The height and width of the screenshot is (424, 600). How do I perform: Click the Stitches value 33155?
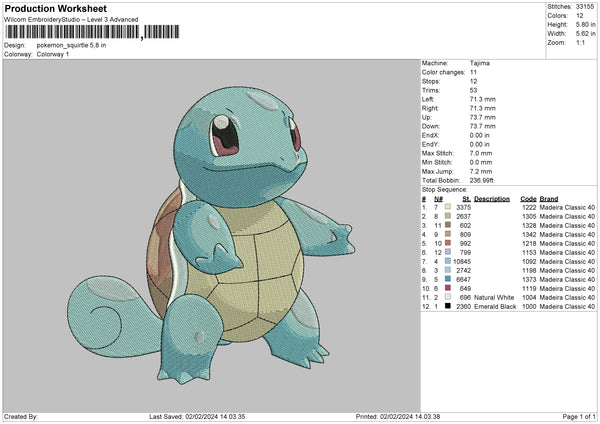(x=585, y=7)
